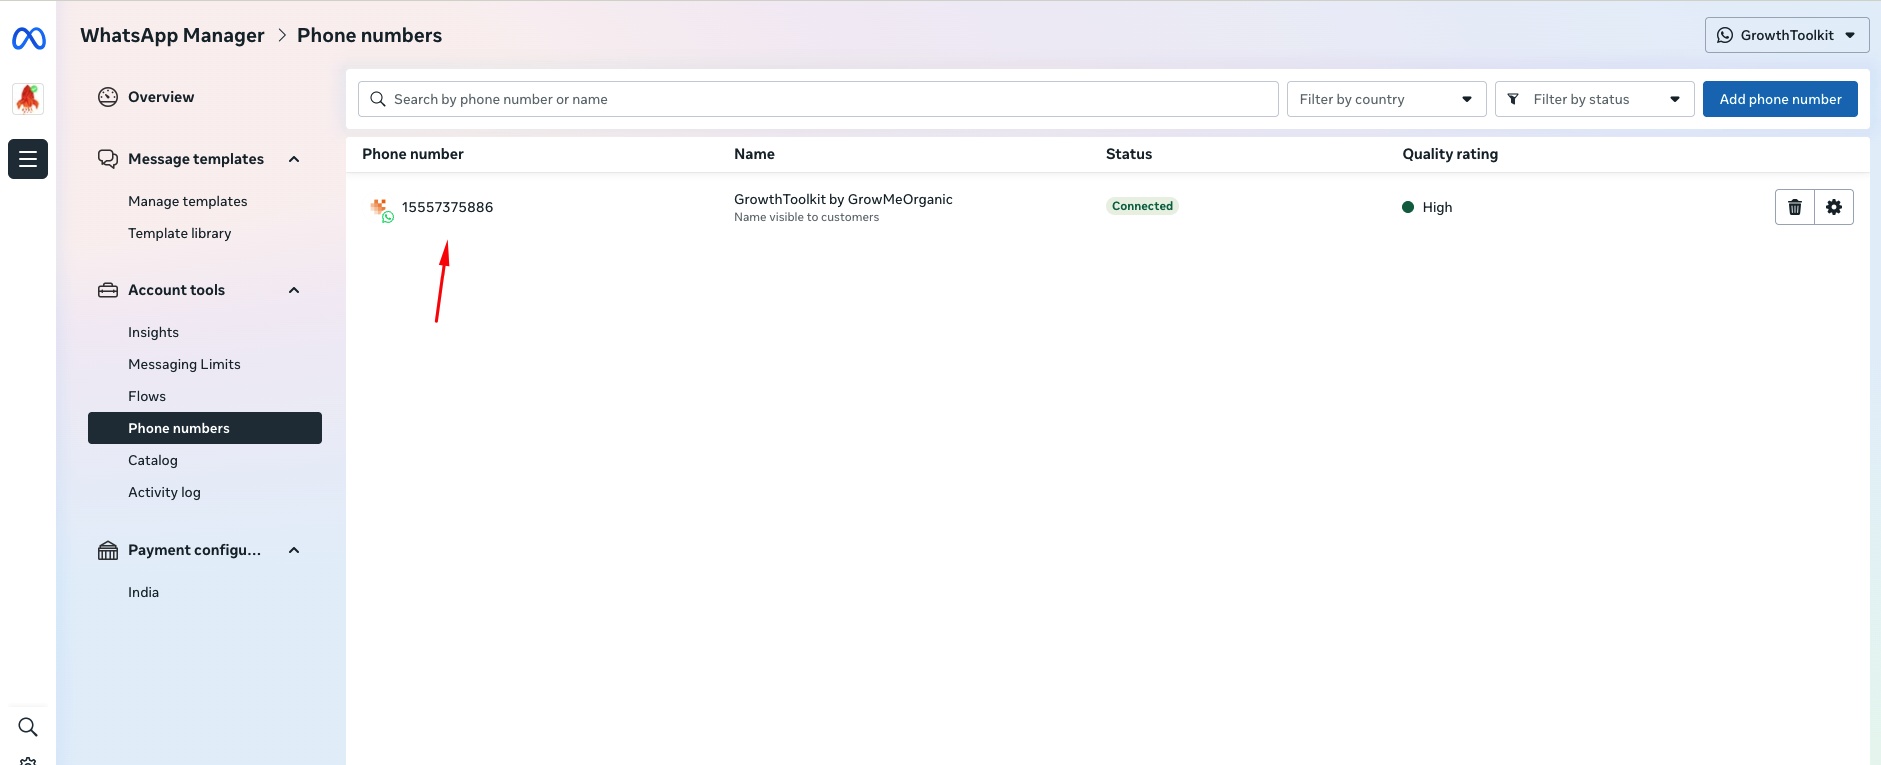Image resolution: width=1881 pixels, height=765 pixels.
Task: Focus the phone number search field
Action: click(x=818, y=99)
